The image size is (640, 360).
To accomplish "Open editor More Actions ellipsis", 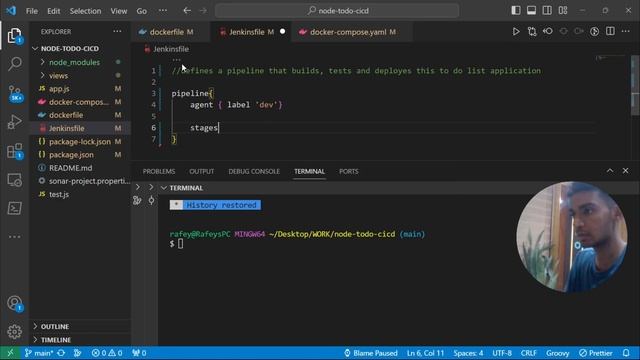I will (x=626, y=31).
